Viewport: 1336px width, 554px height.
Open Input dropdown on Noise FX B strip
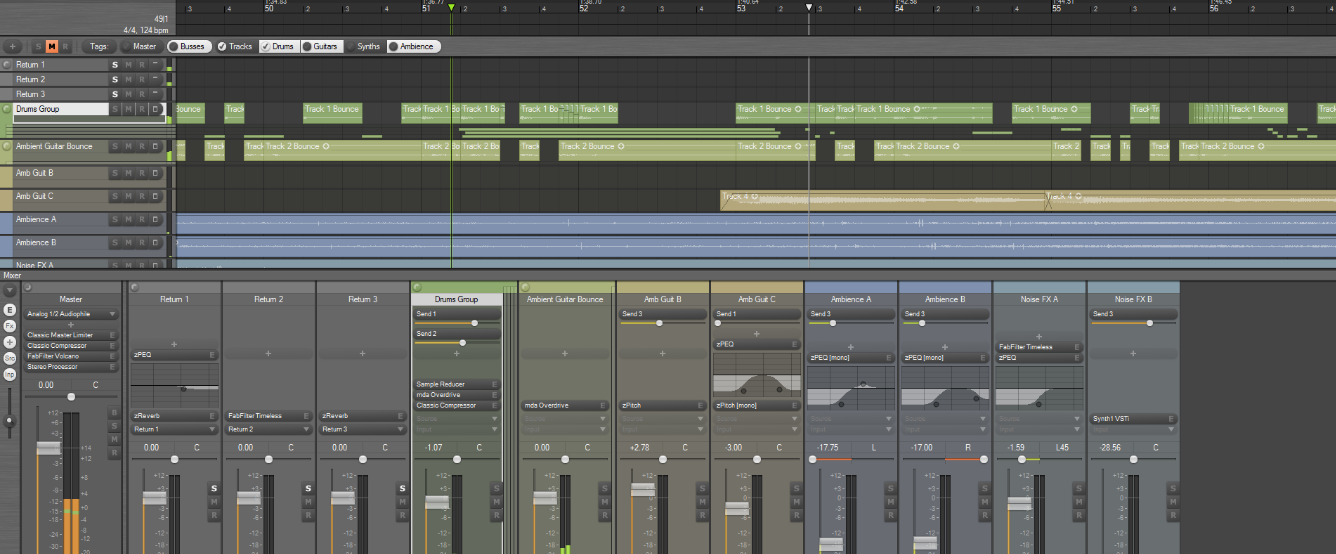click(1132, 429)
